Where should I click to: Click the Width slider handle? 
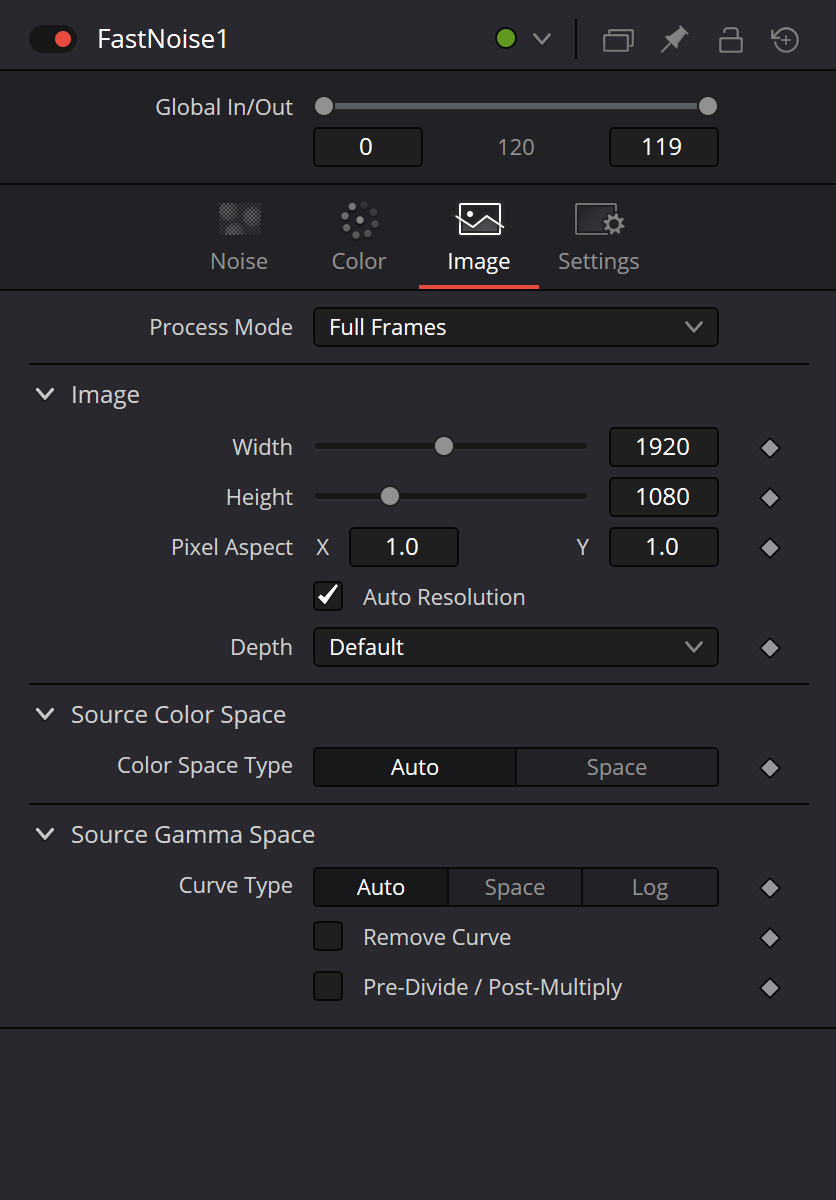pos(444,446)
